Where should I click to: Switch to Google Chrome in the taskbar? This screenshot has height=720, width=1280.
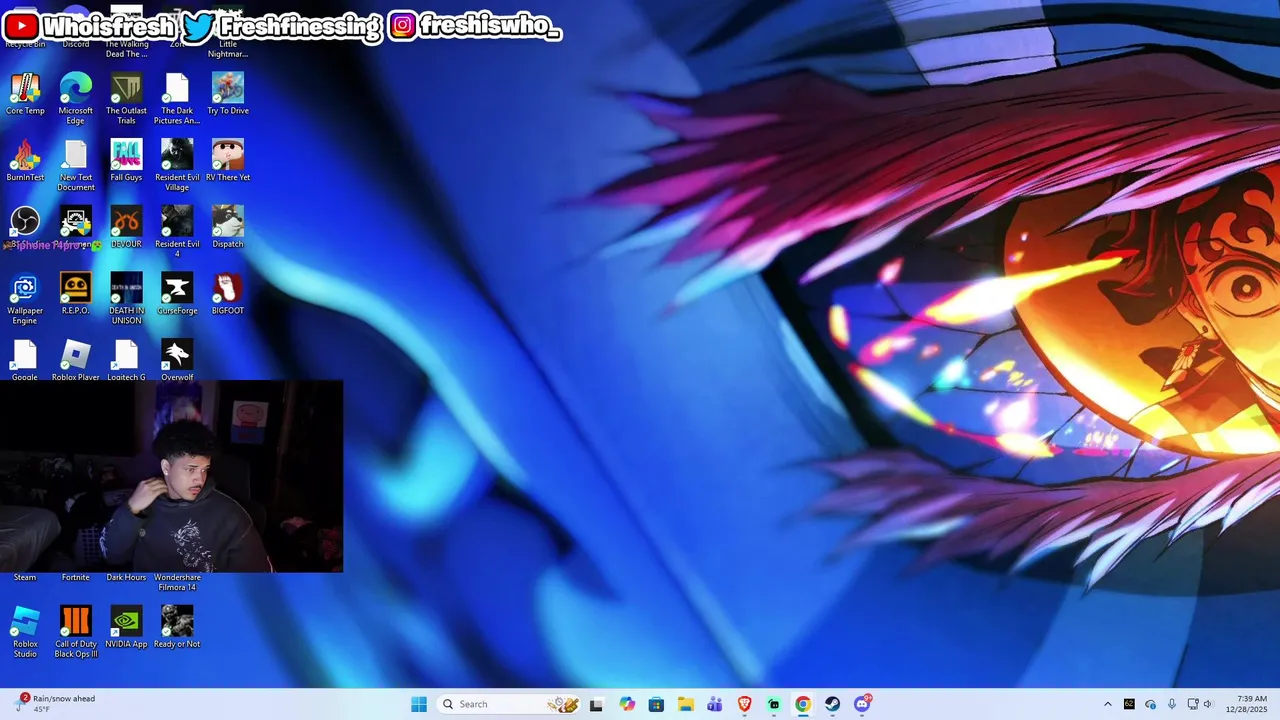point(803,704)
